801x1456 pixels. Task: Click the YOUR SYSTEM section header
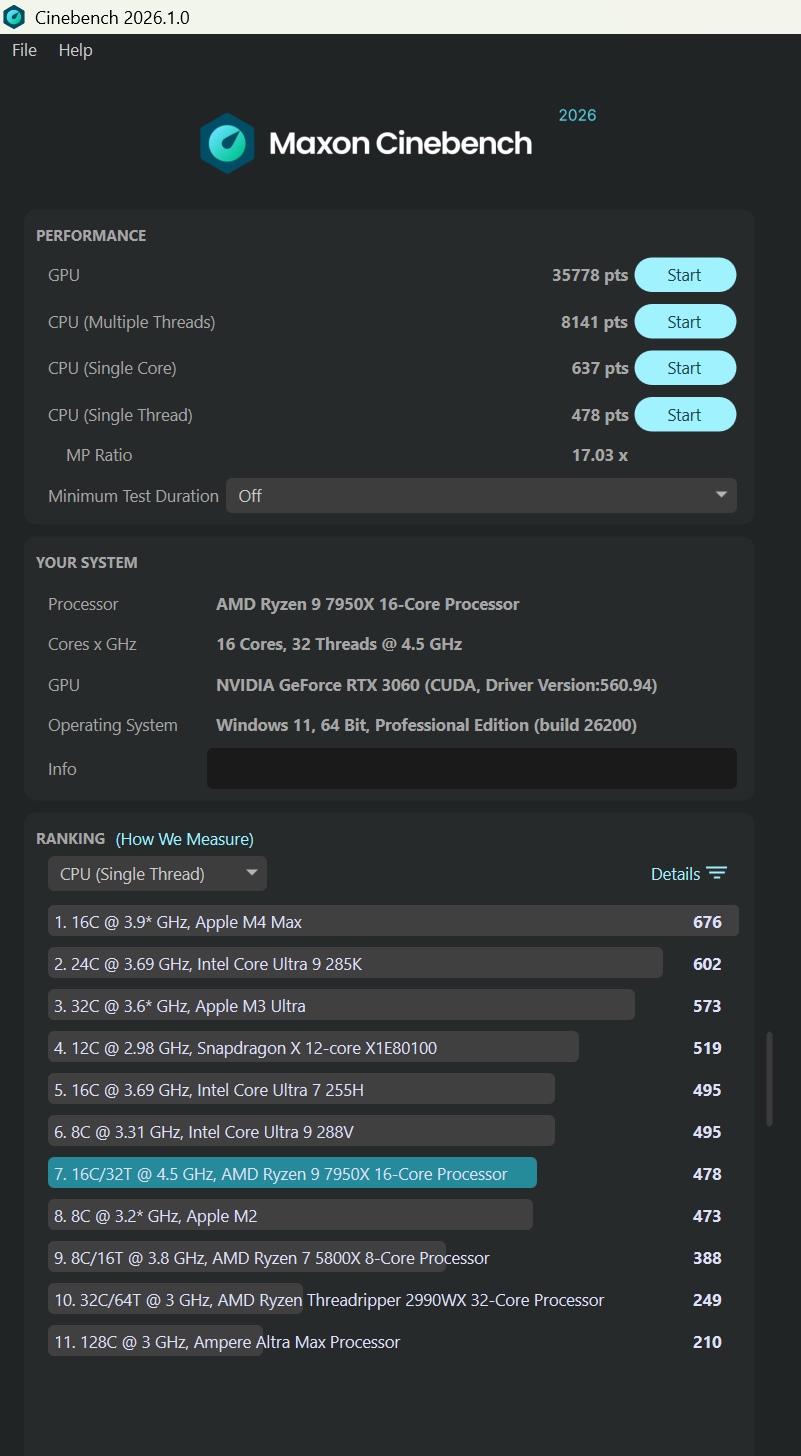click(x=87, y=563)
